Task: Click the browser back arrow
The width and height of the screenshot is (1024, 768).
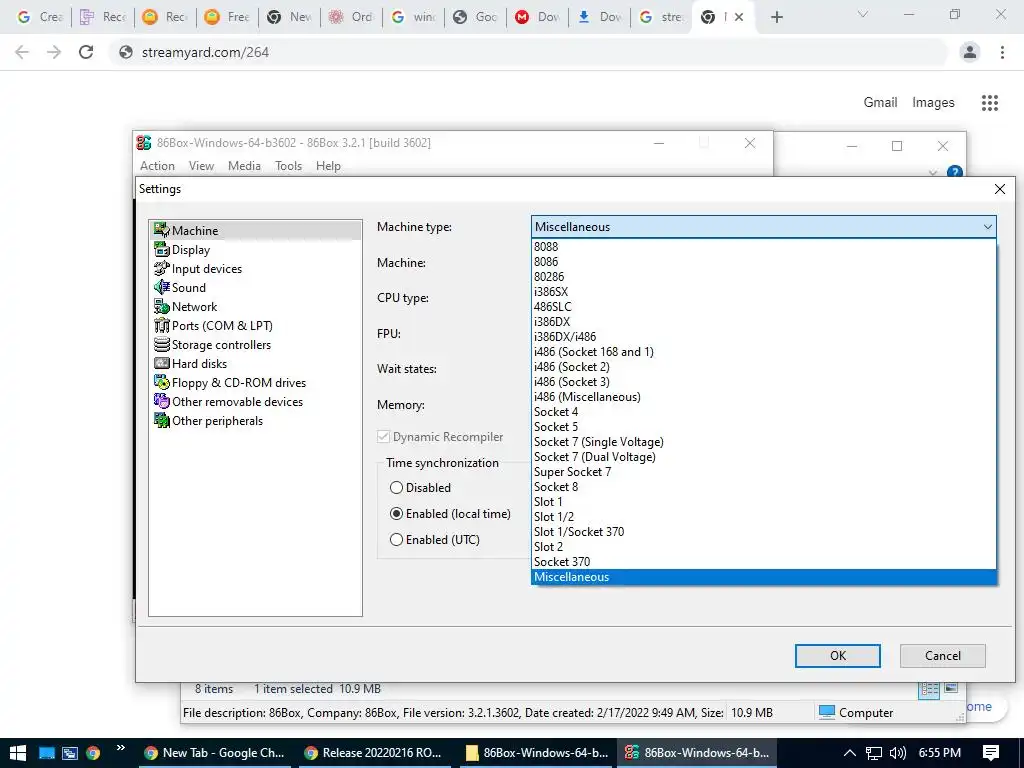Action: (x=22, y=52)
